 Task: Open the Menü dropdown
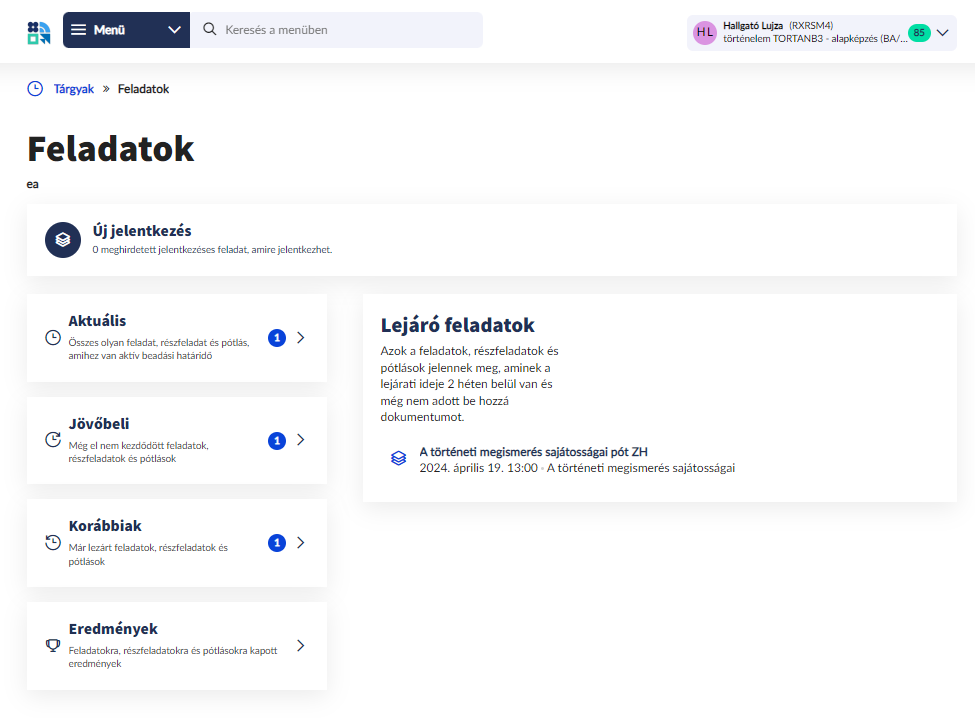pyautogui.click(x=126, y=30)
